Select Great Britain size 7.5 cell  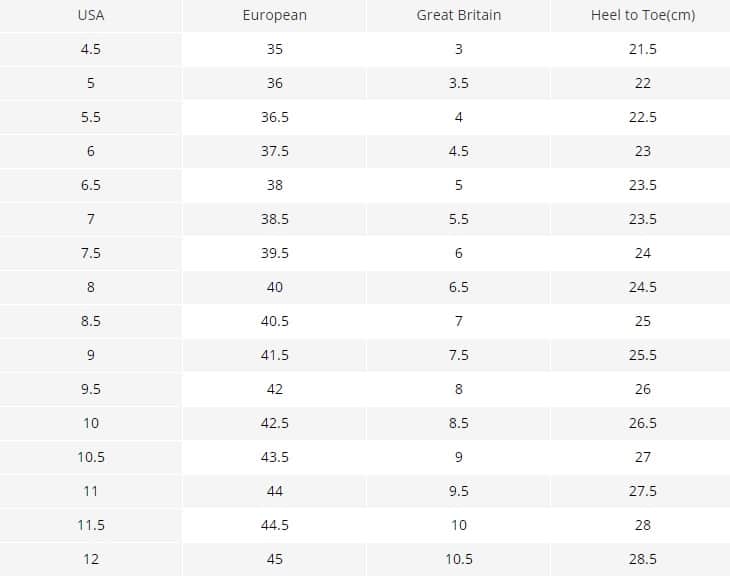(x=459, y=355)
